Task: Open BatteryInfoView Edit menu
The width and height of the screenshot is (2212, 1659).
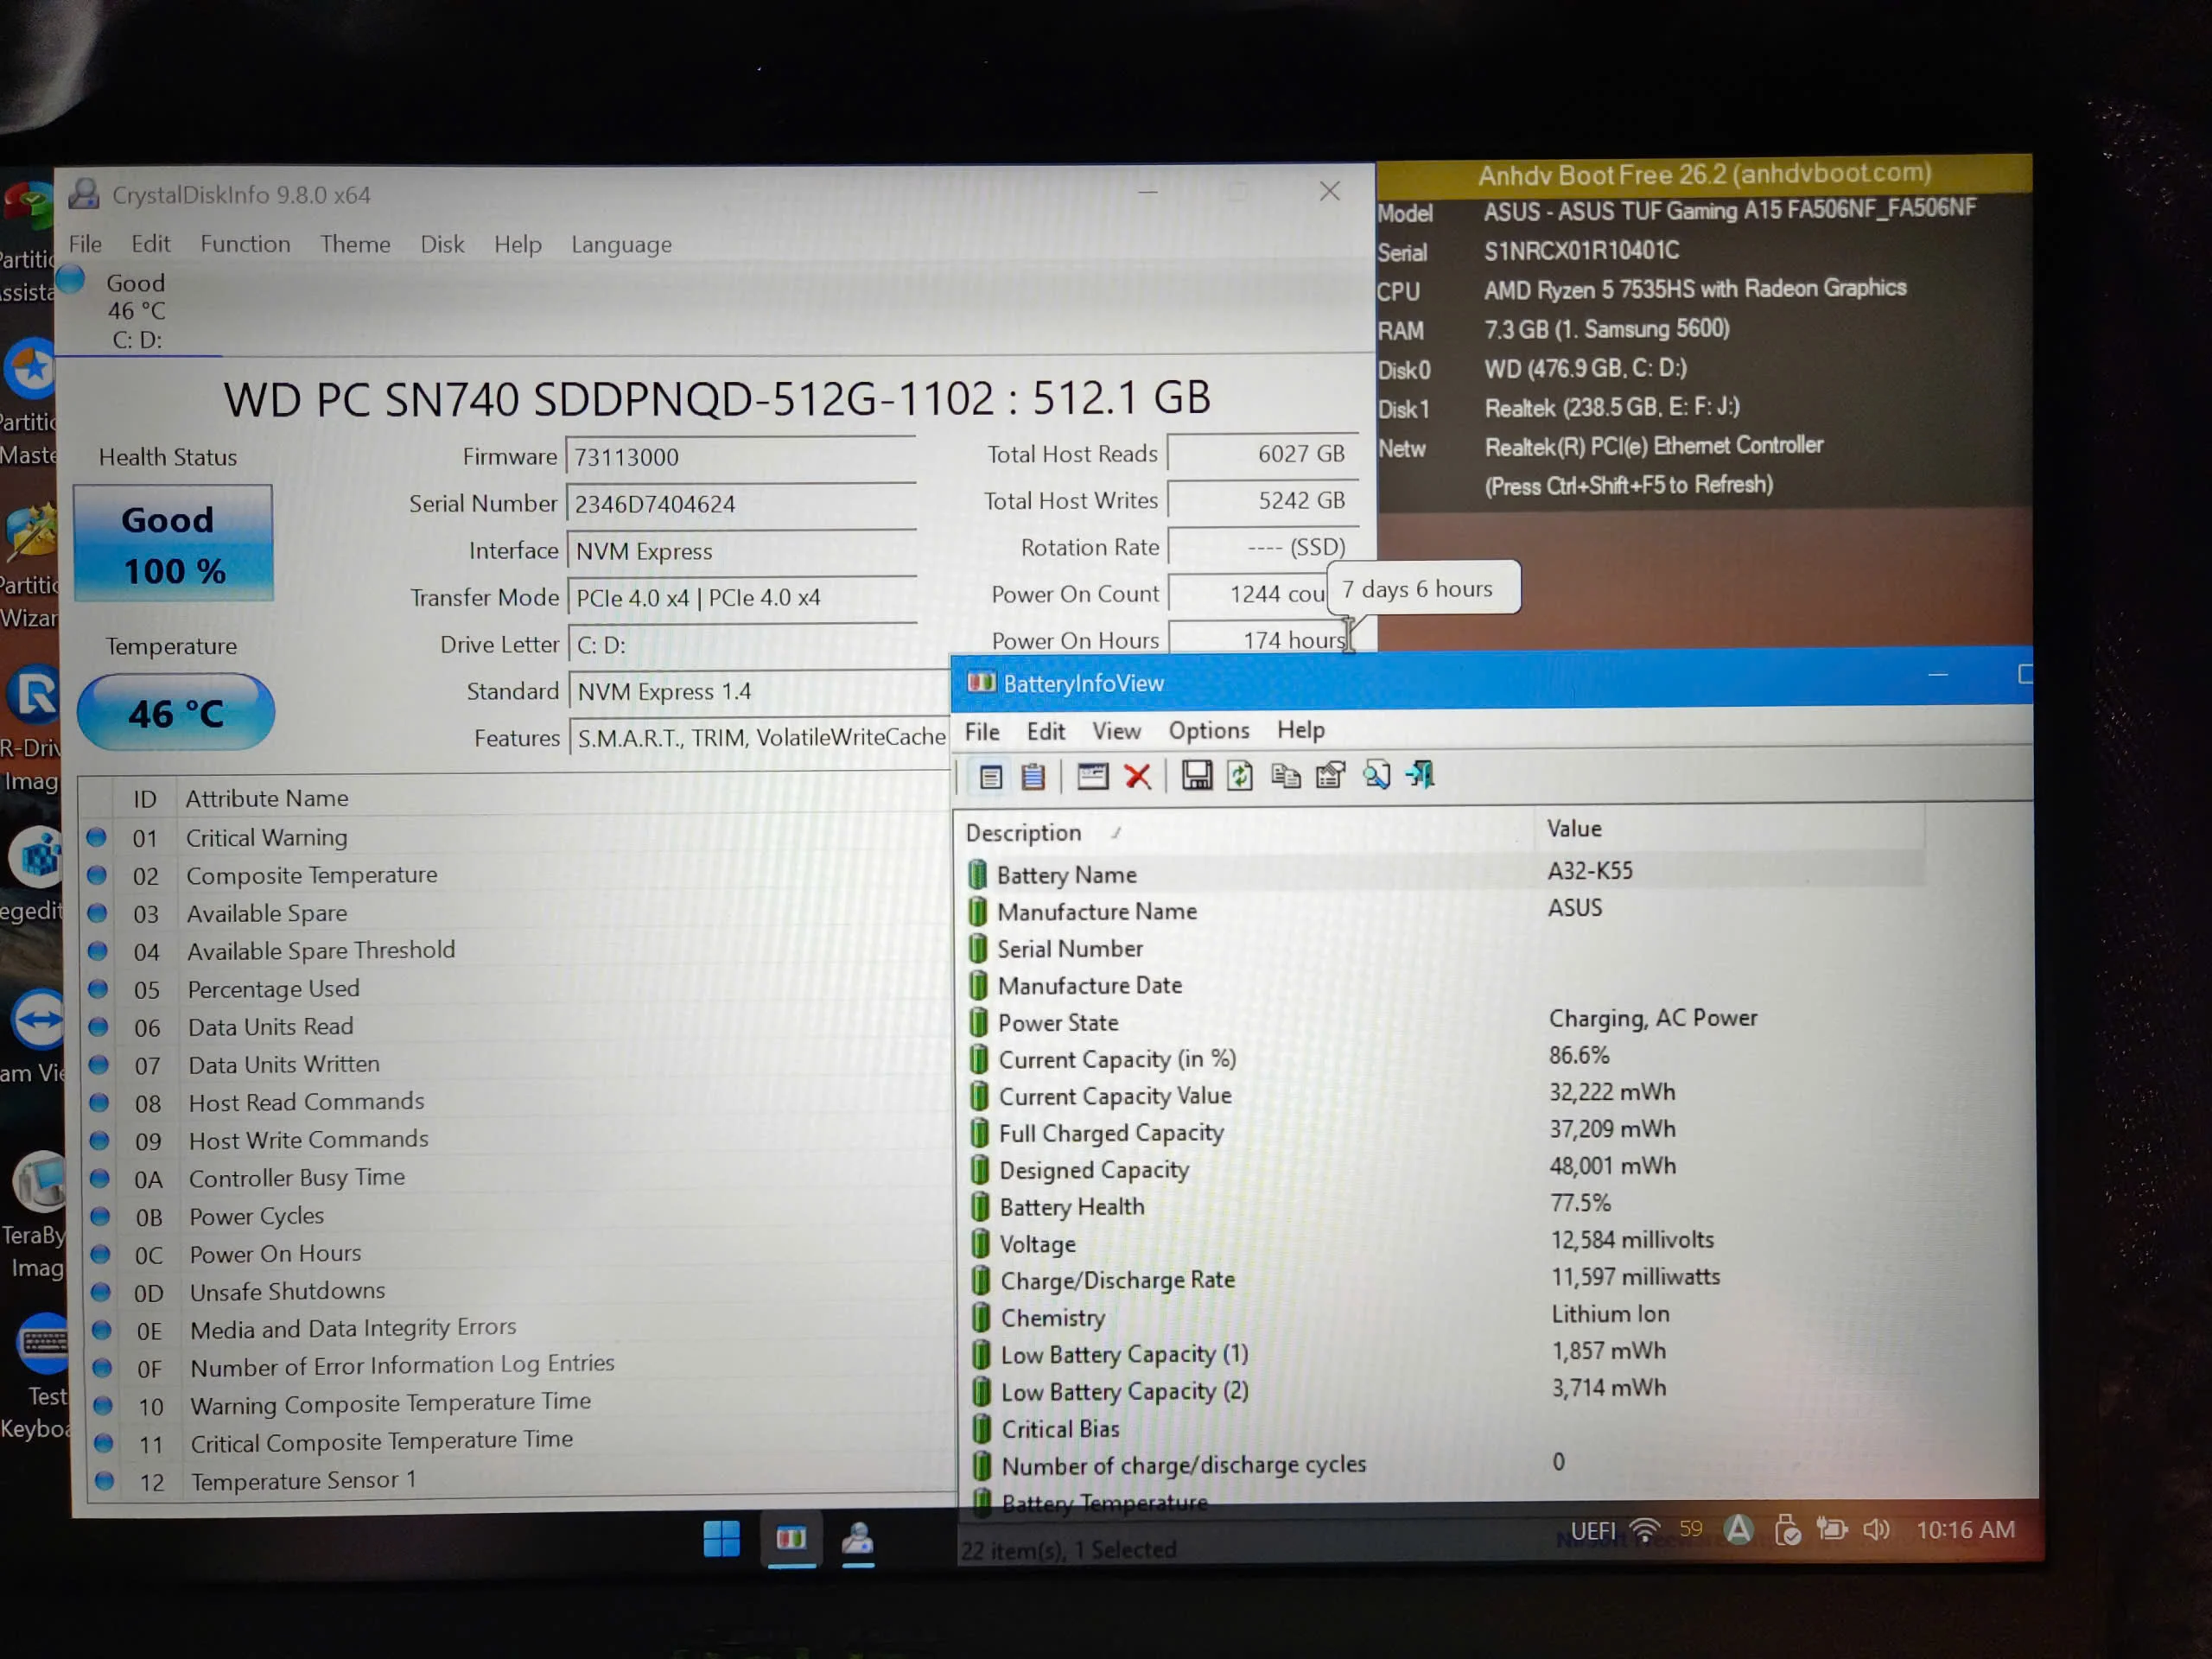Action: (x=1046, y=731)
